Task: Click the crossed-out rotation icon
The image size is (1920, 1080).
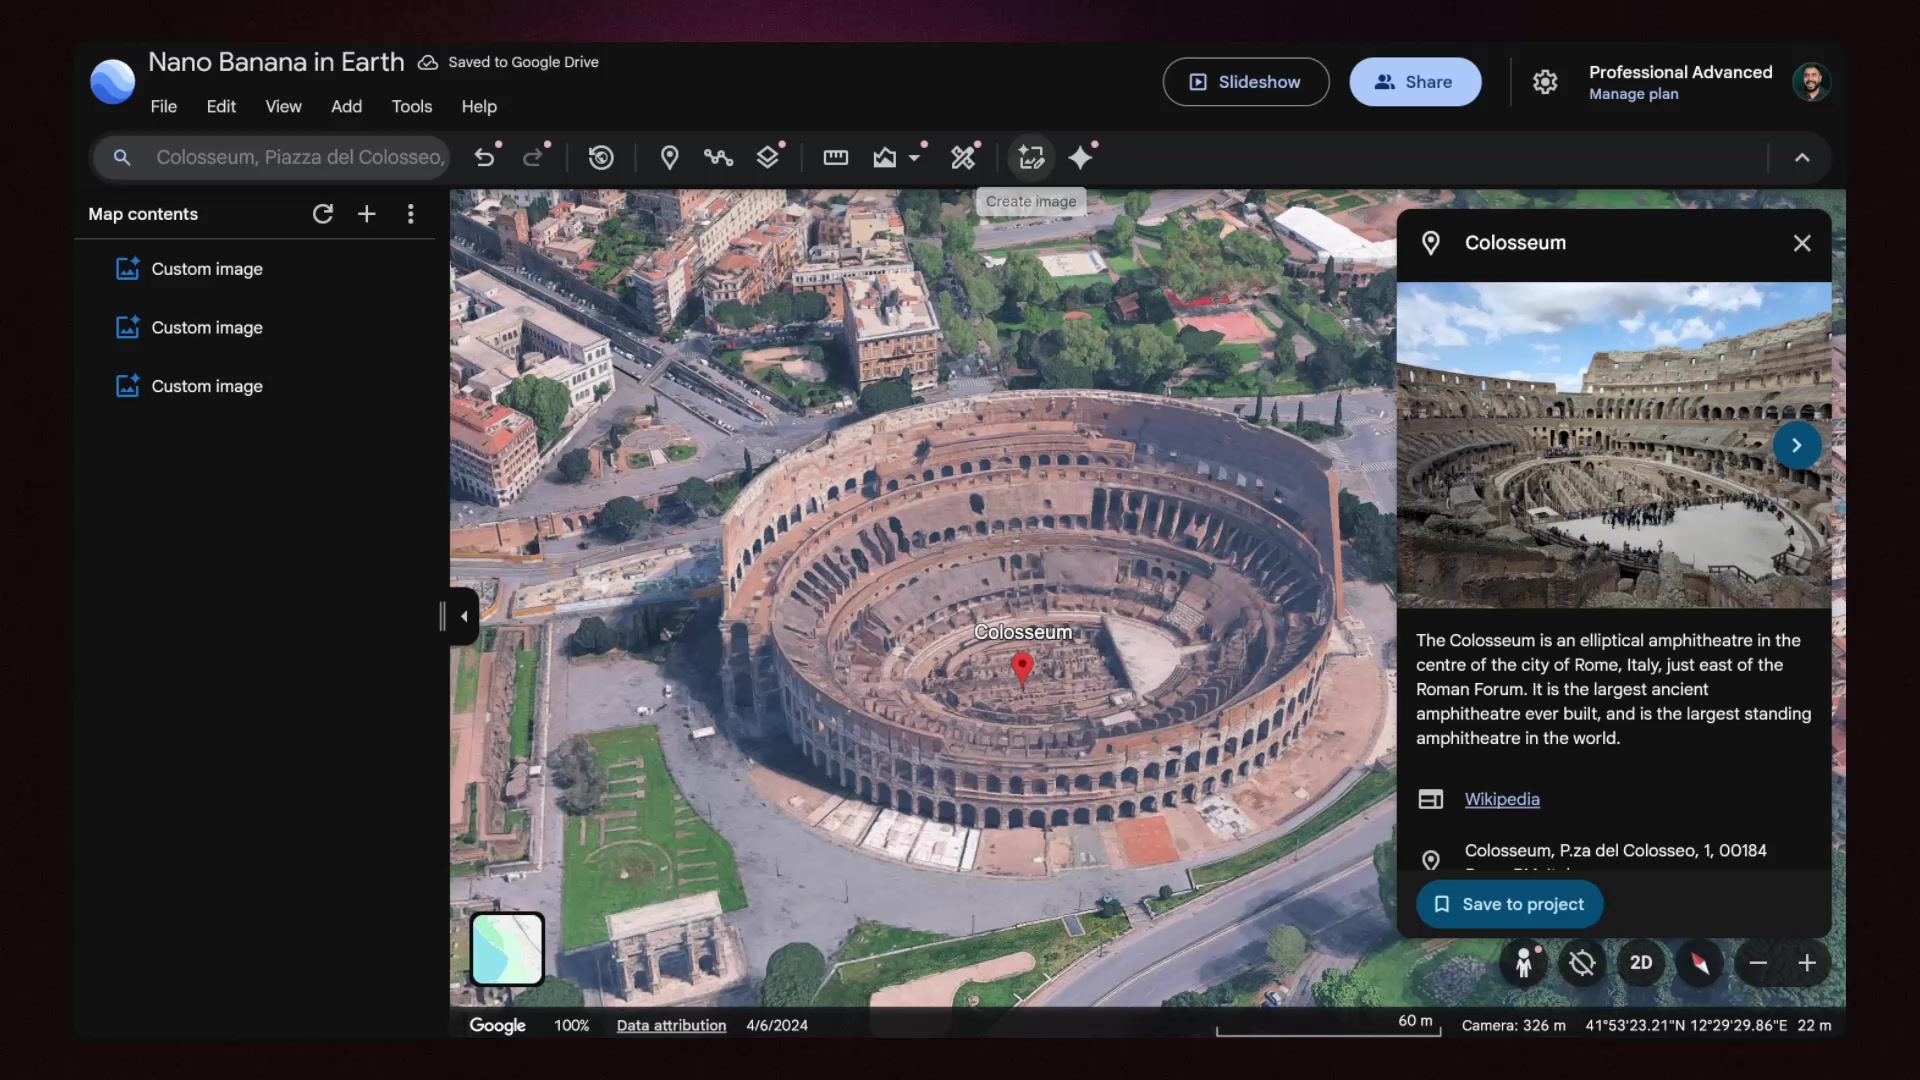Action: (1582, 963)
